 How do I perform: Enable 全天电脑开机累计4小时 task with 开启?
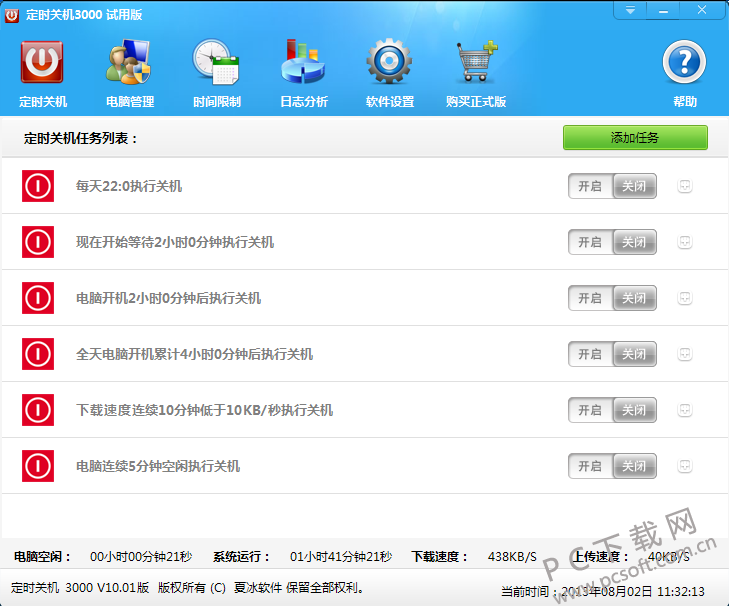pos(590,354)
